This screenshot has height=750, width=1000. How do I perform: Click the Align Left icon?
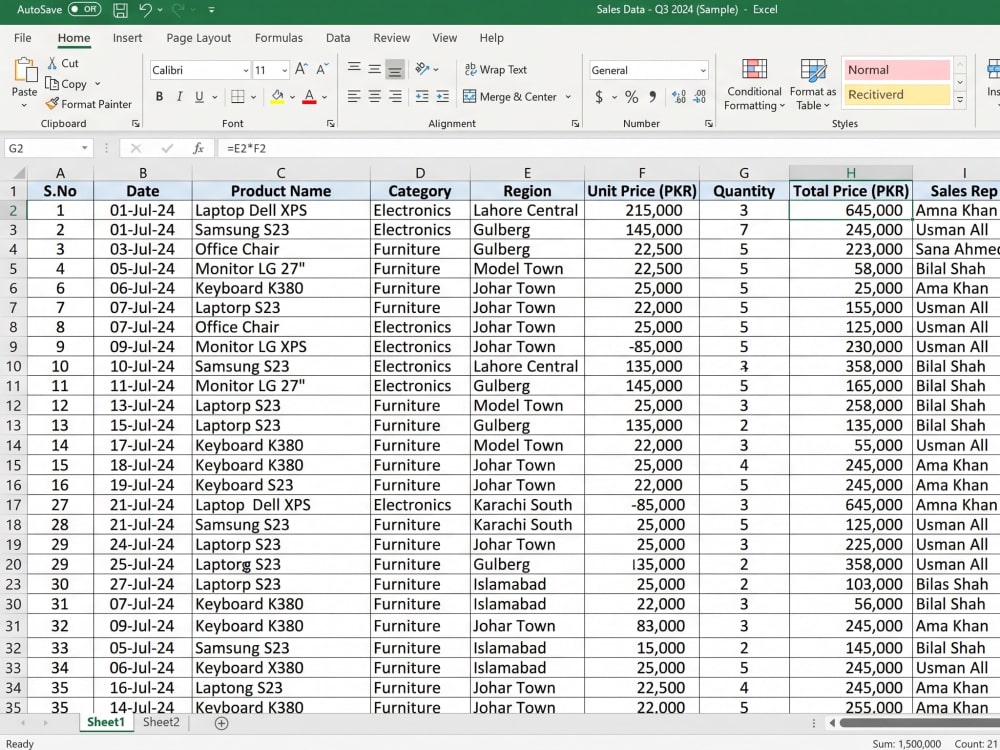coord(354,96)
